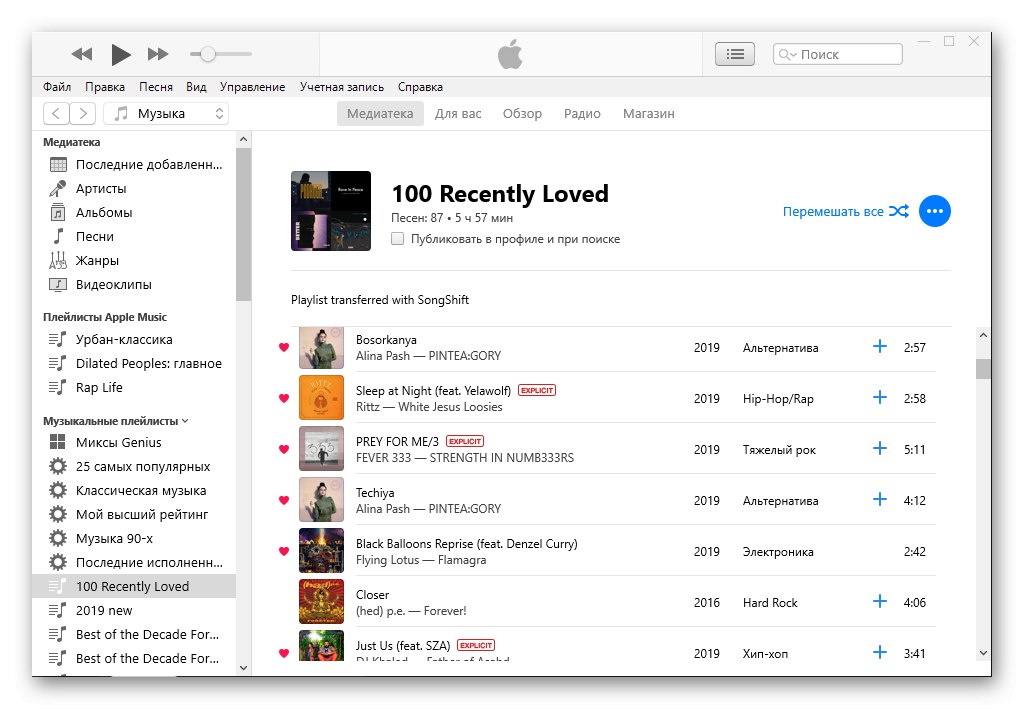Open Последние исполненные smart playlist

point(135,563)
